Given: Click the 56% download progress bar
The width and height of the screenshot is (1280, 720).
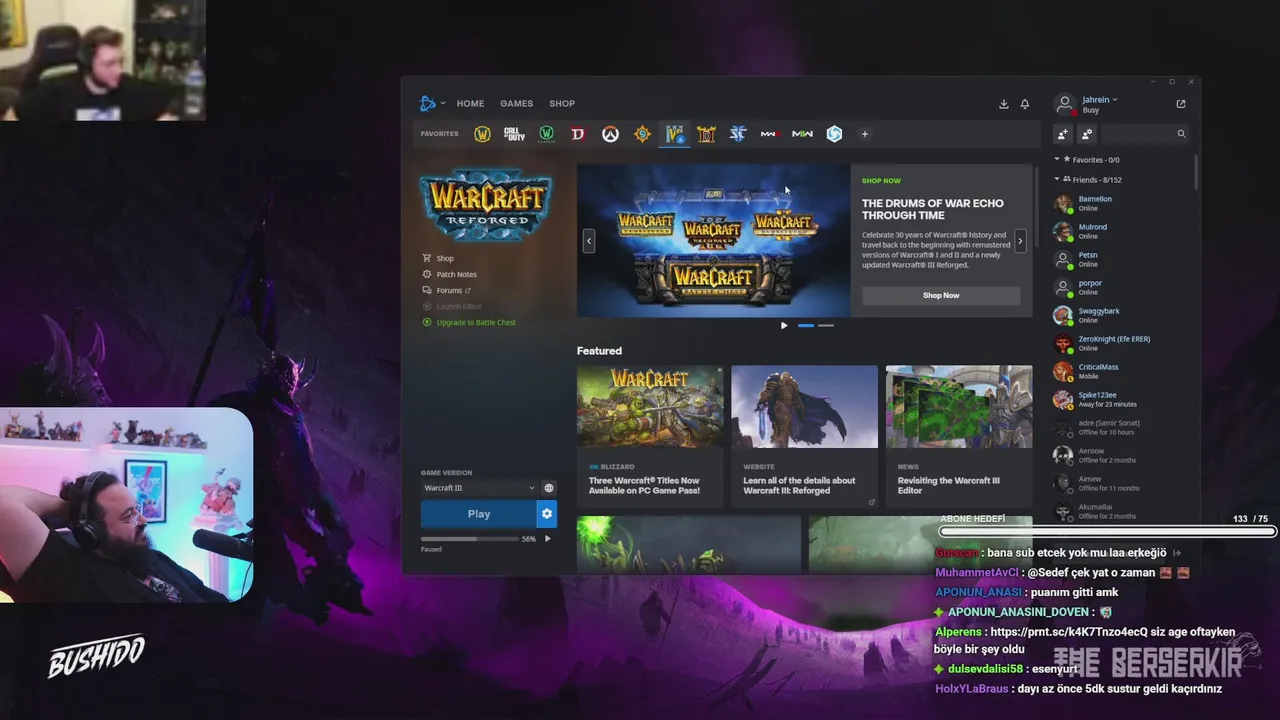Looking at the screenshot, I should (469, 539).
